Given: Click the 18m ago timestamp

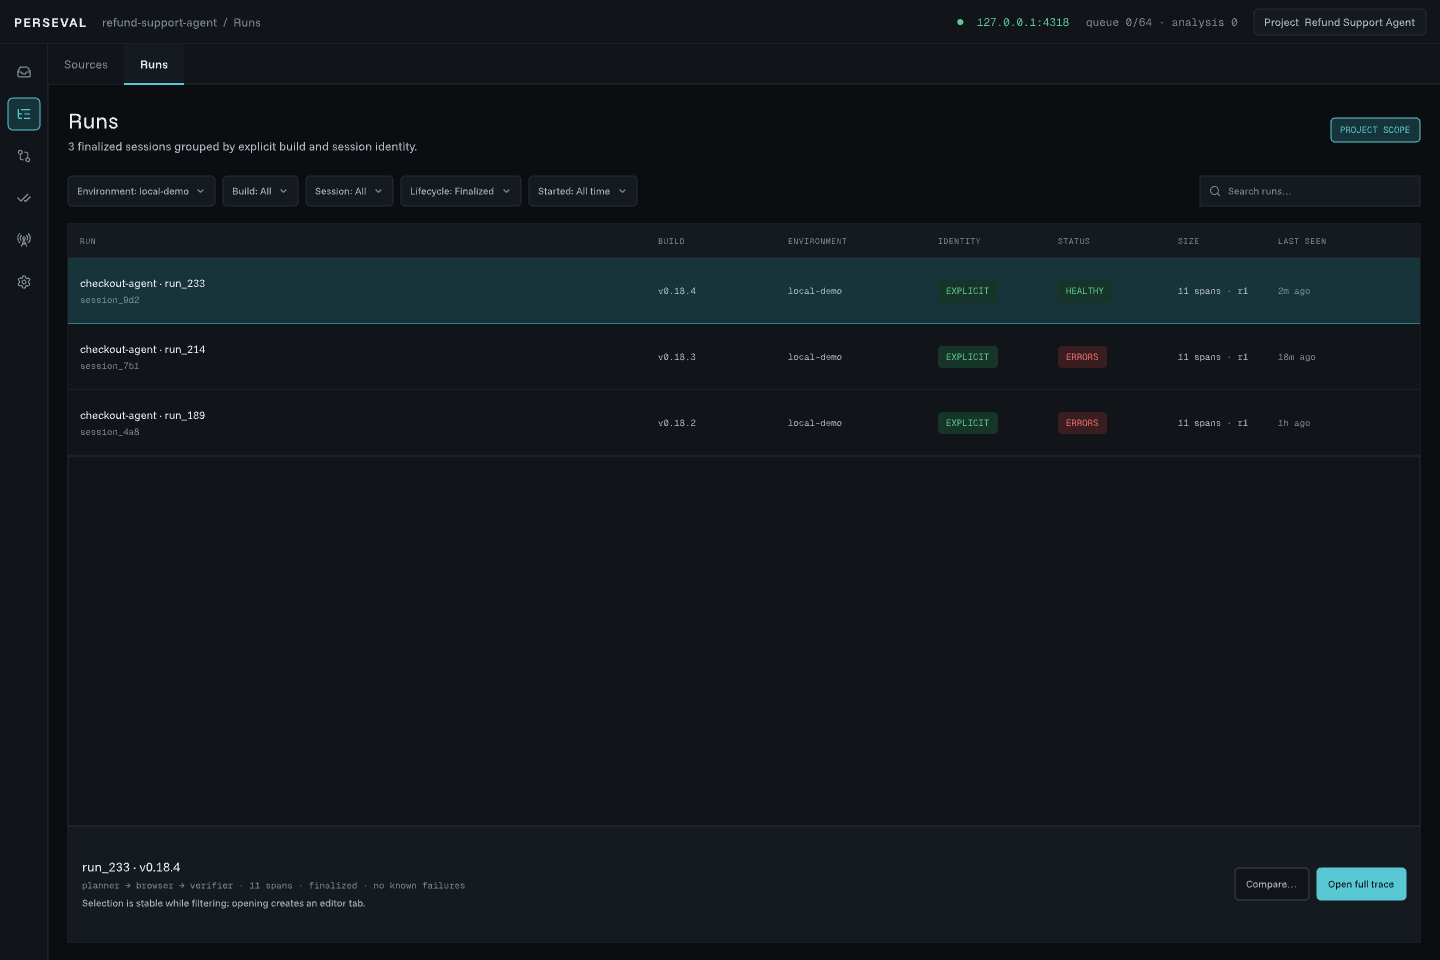Looking at the screenshot, I should click(x=1297, y=357).
